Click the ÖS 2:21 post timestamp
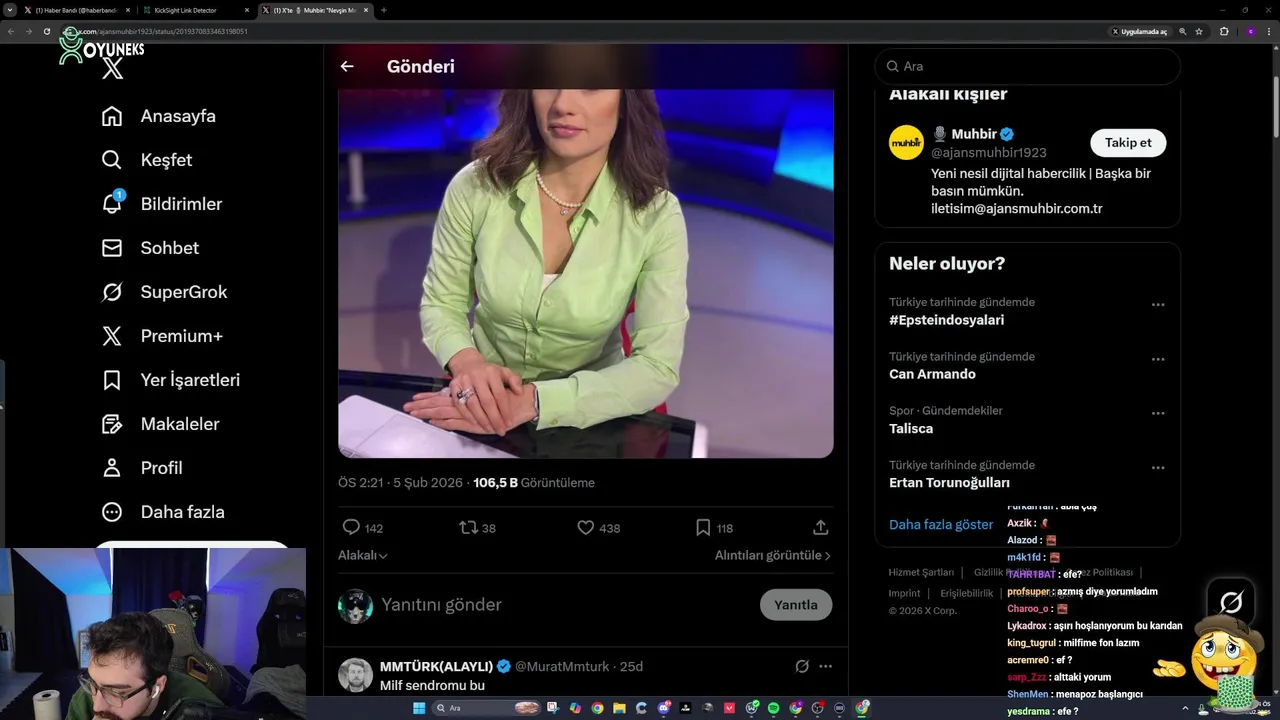This screenshot has width=1280, height=720. pyautogui.click(x=400, y=482)
